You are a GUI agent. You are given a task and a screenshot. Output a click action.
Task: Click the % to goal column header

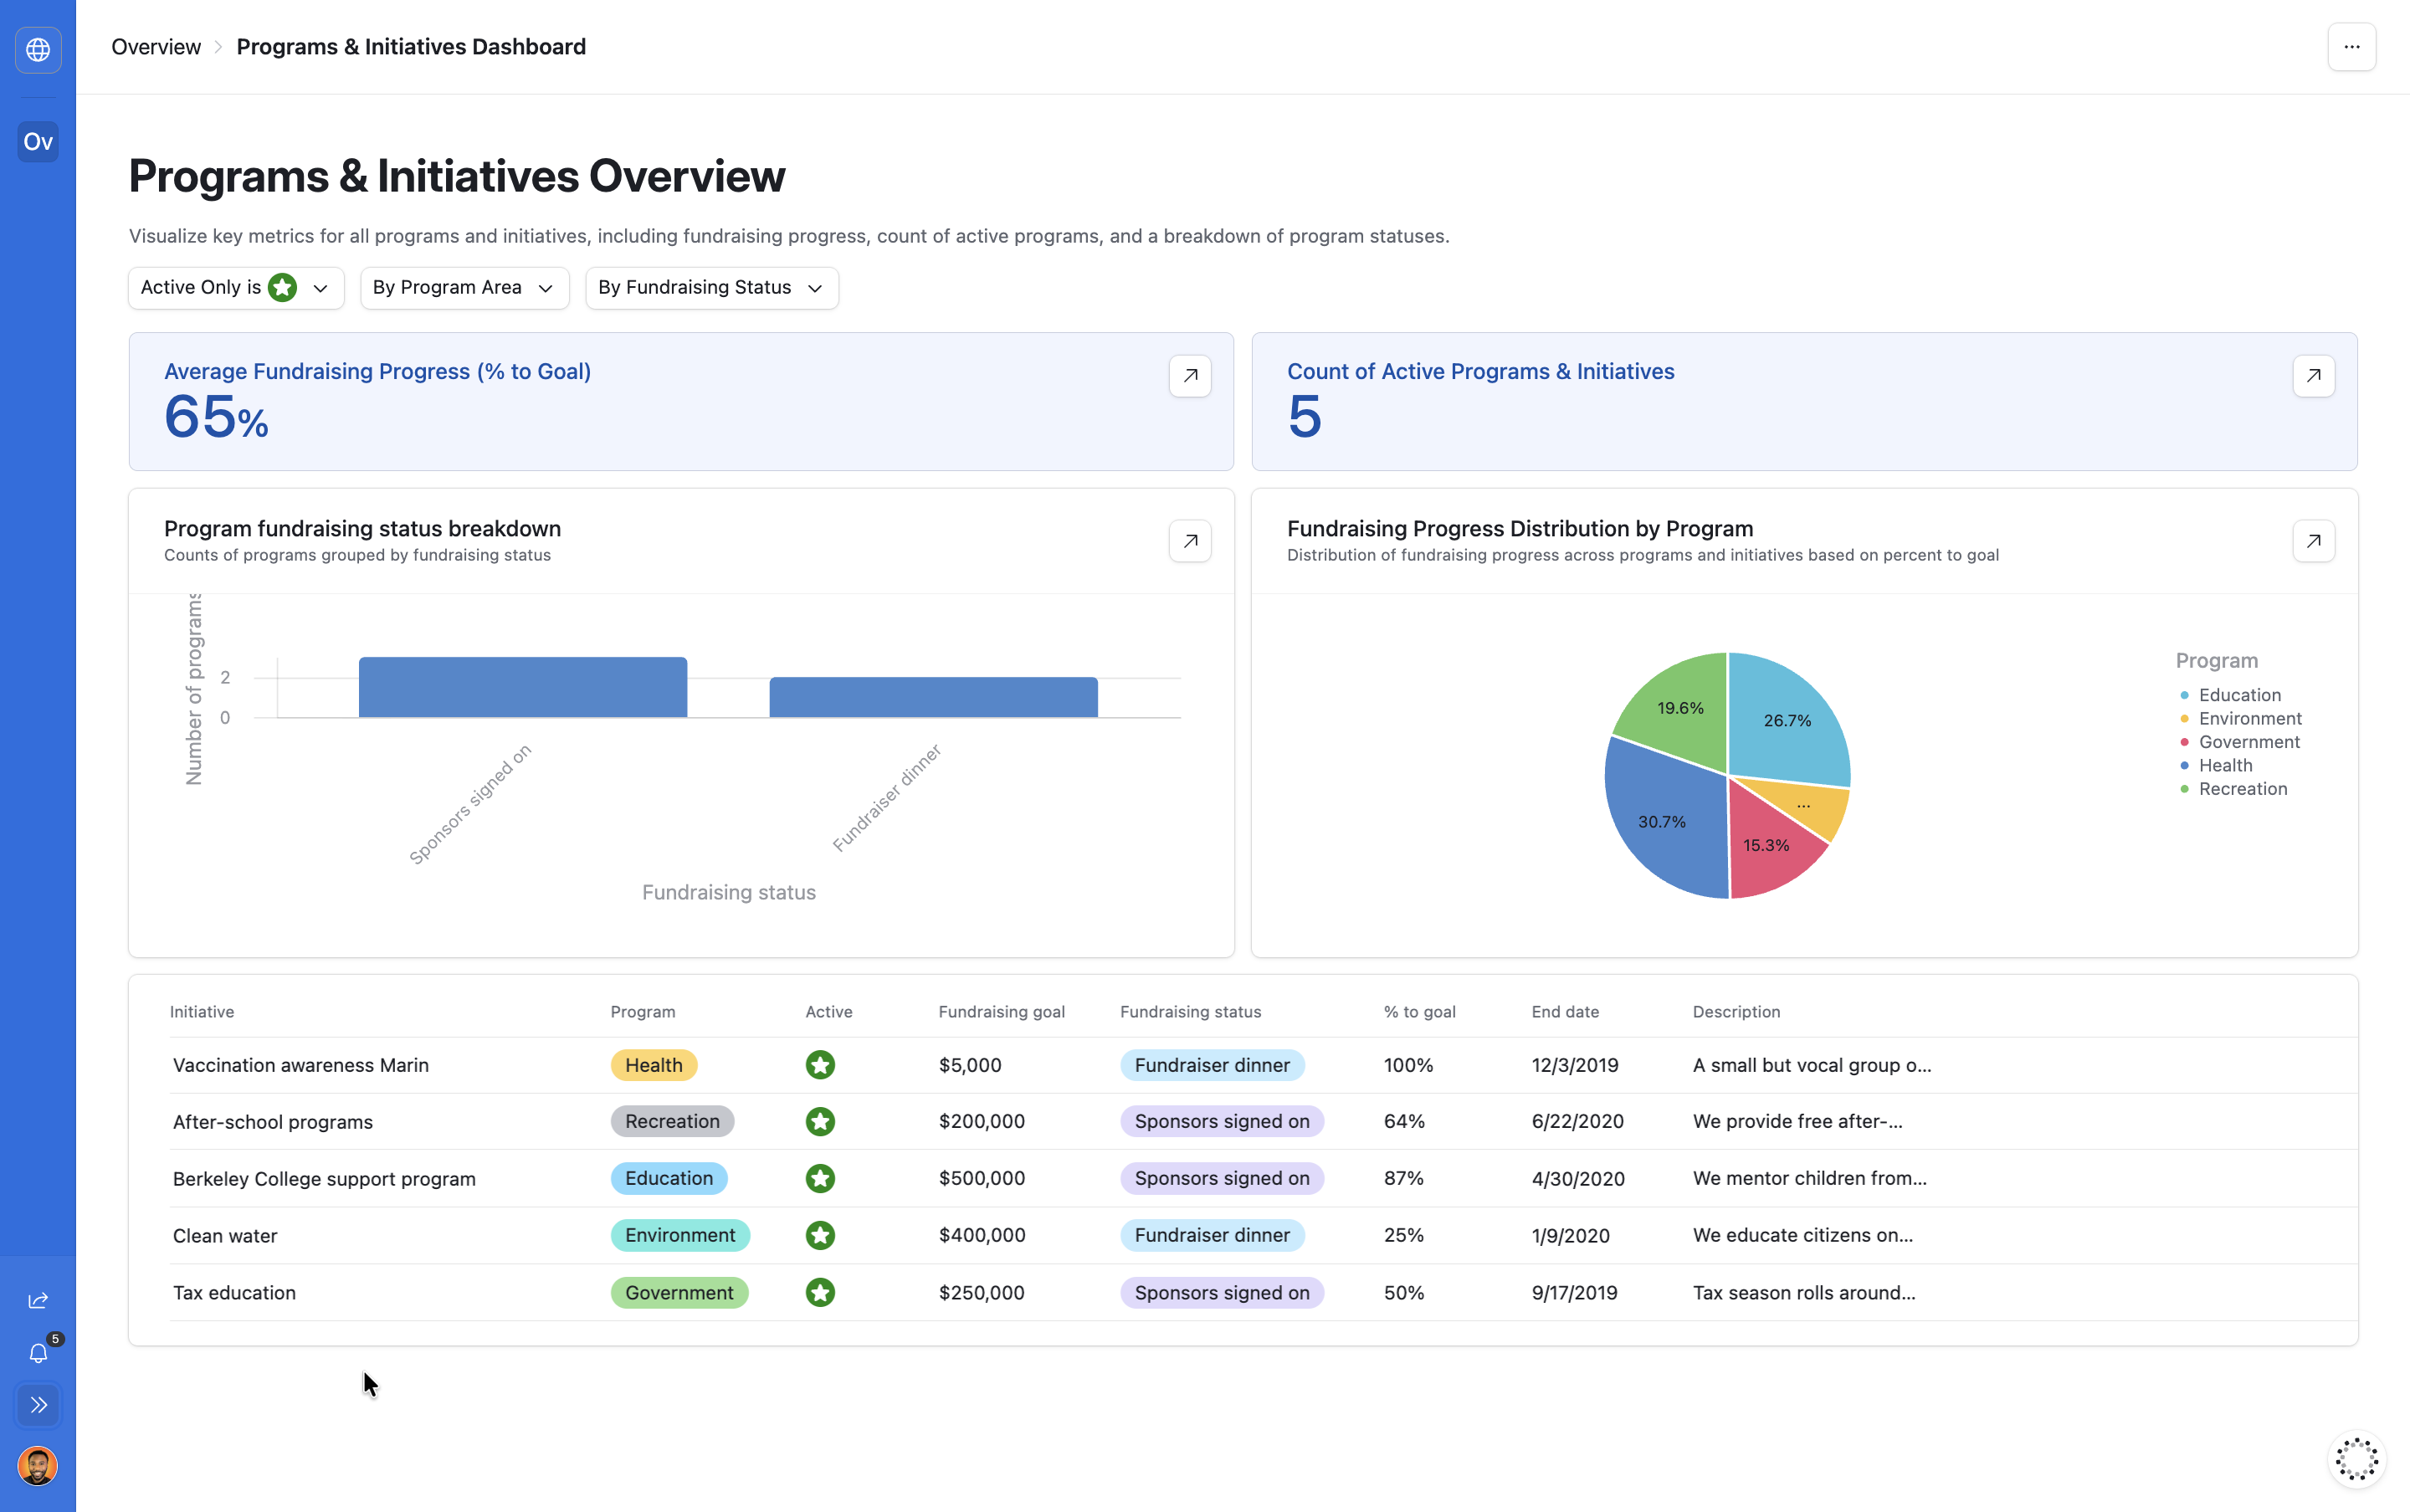[x=1419, y=1012]
